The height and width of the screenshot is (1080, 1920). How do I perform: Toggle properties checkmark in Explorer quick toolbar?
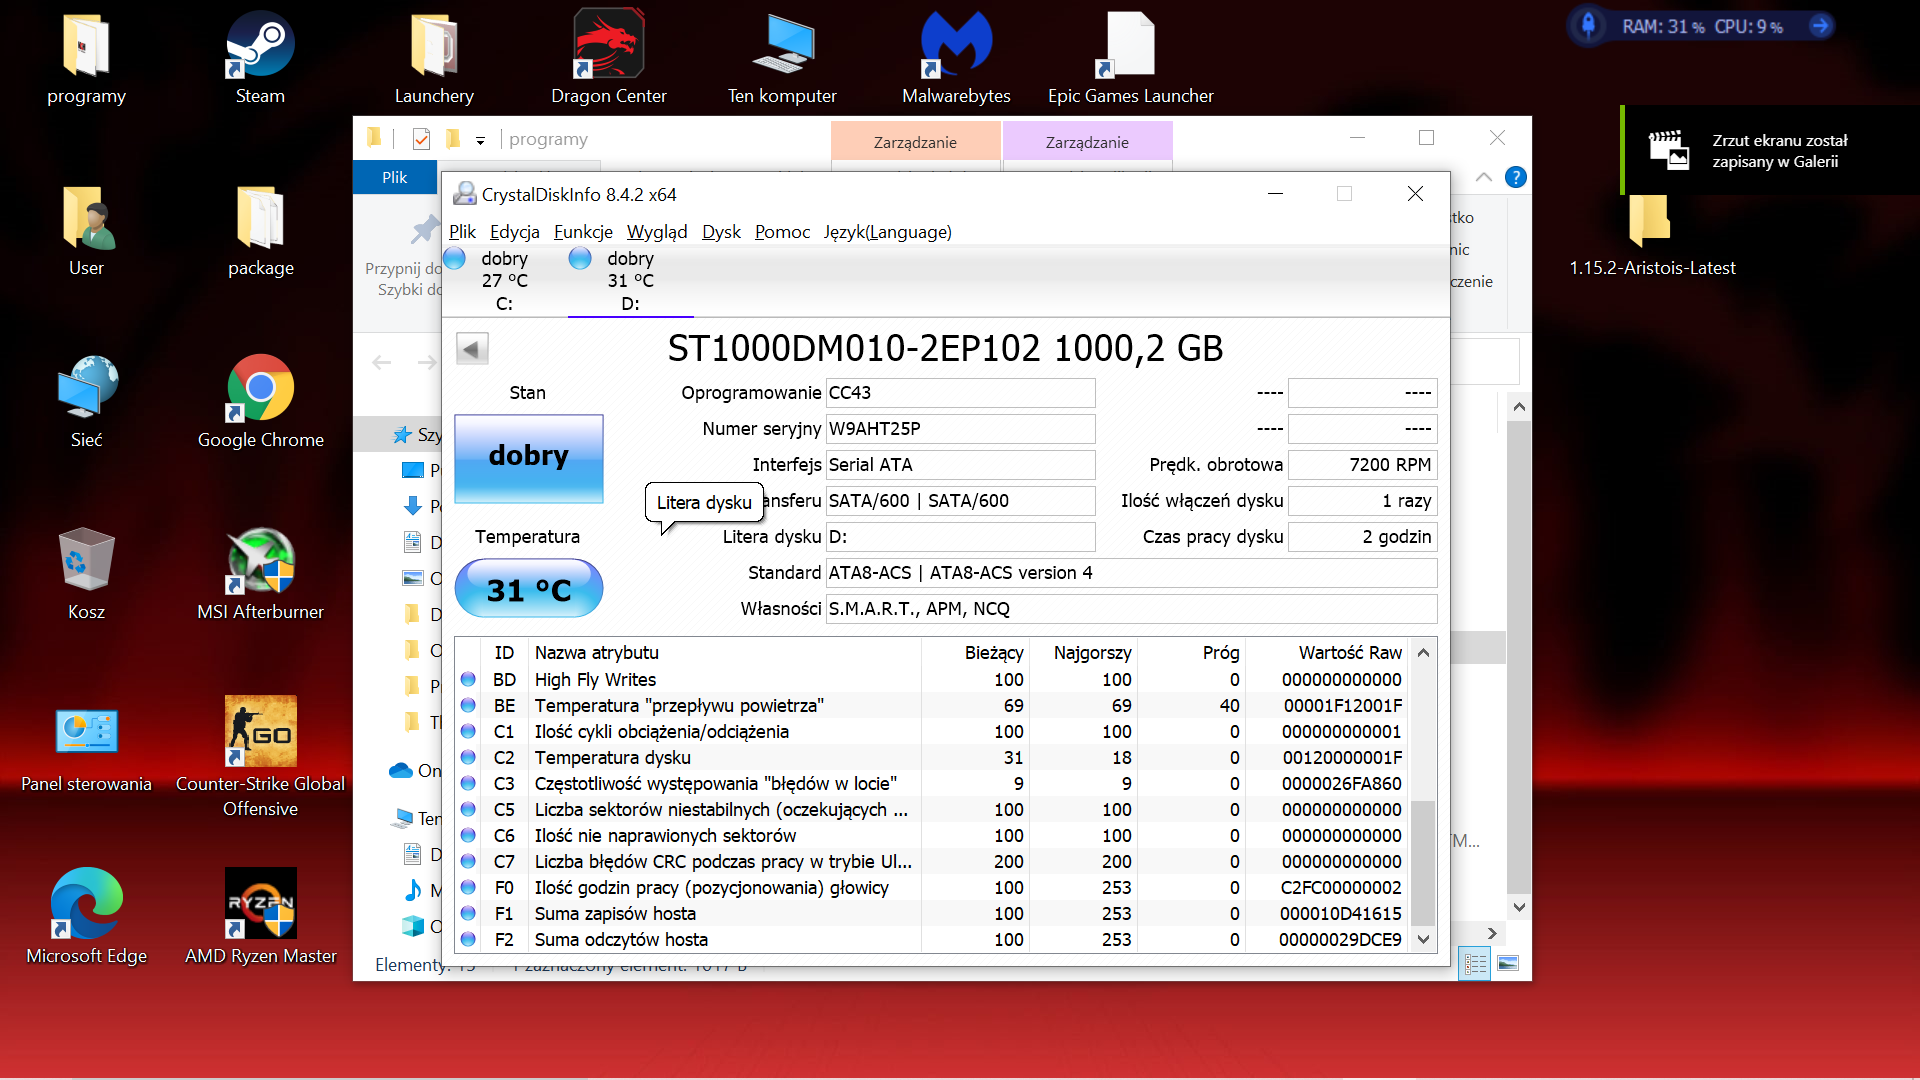click(421, 139)
